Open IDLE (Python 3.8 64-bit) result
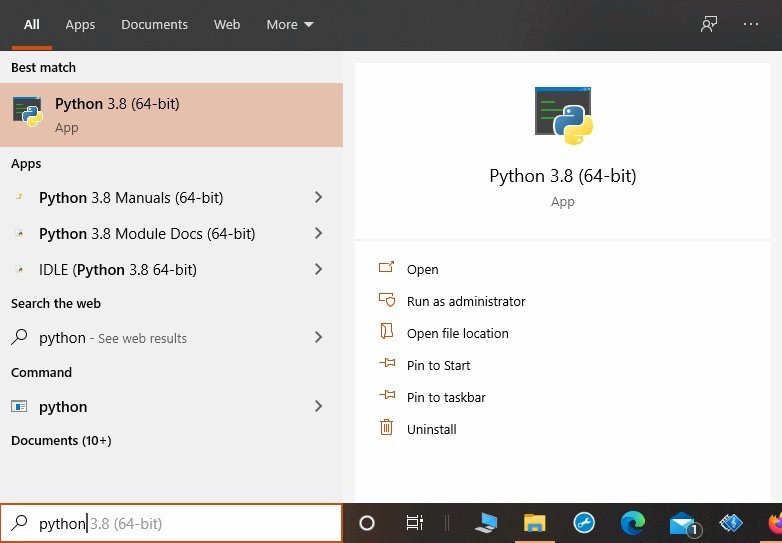This screenshot has height=543, width=782. (x=171, y=269)
